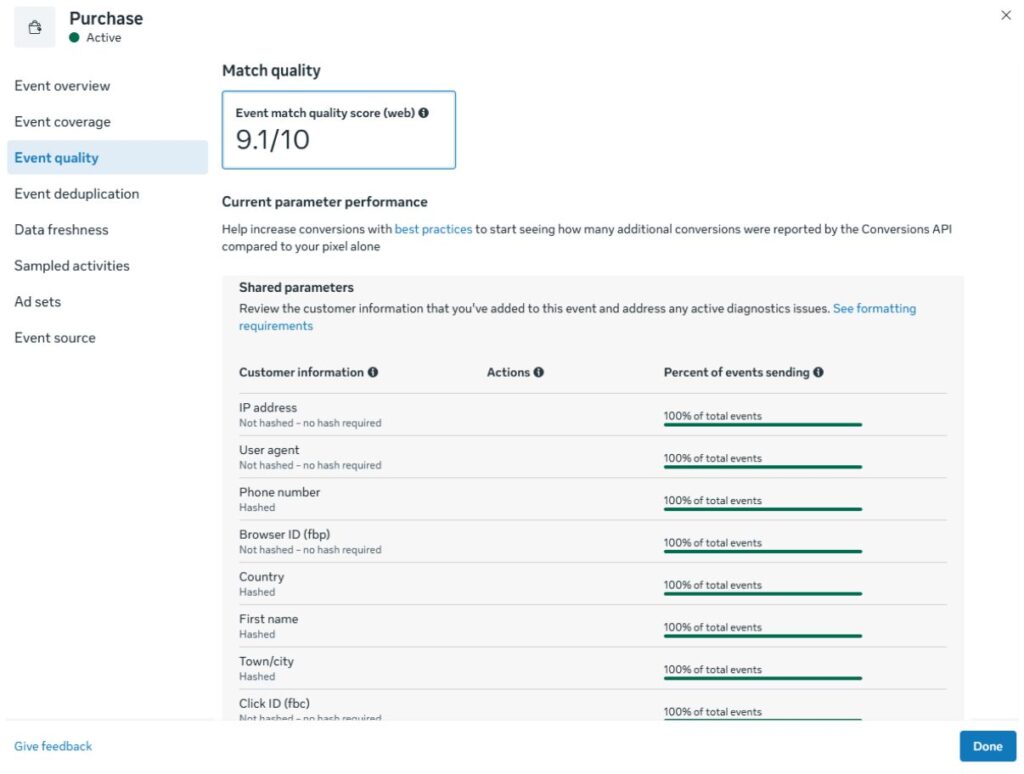Viewport: 1024px width, 774px height.
Task: Open the Event coverage section
Action: coord(63,122)
